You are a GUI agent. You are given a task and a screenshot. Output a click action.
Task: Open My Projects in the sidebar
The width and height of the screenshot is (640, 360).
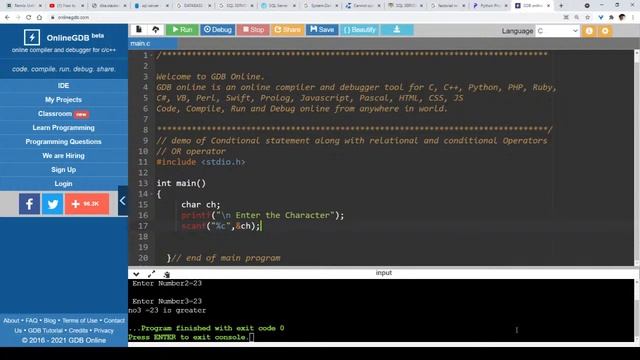[63, 100]
